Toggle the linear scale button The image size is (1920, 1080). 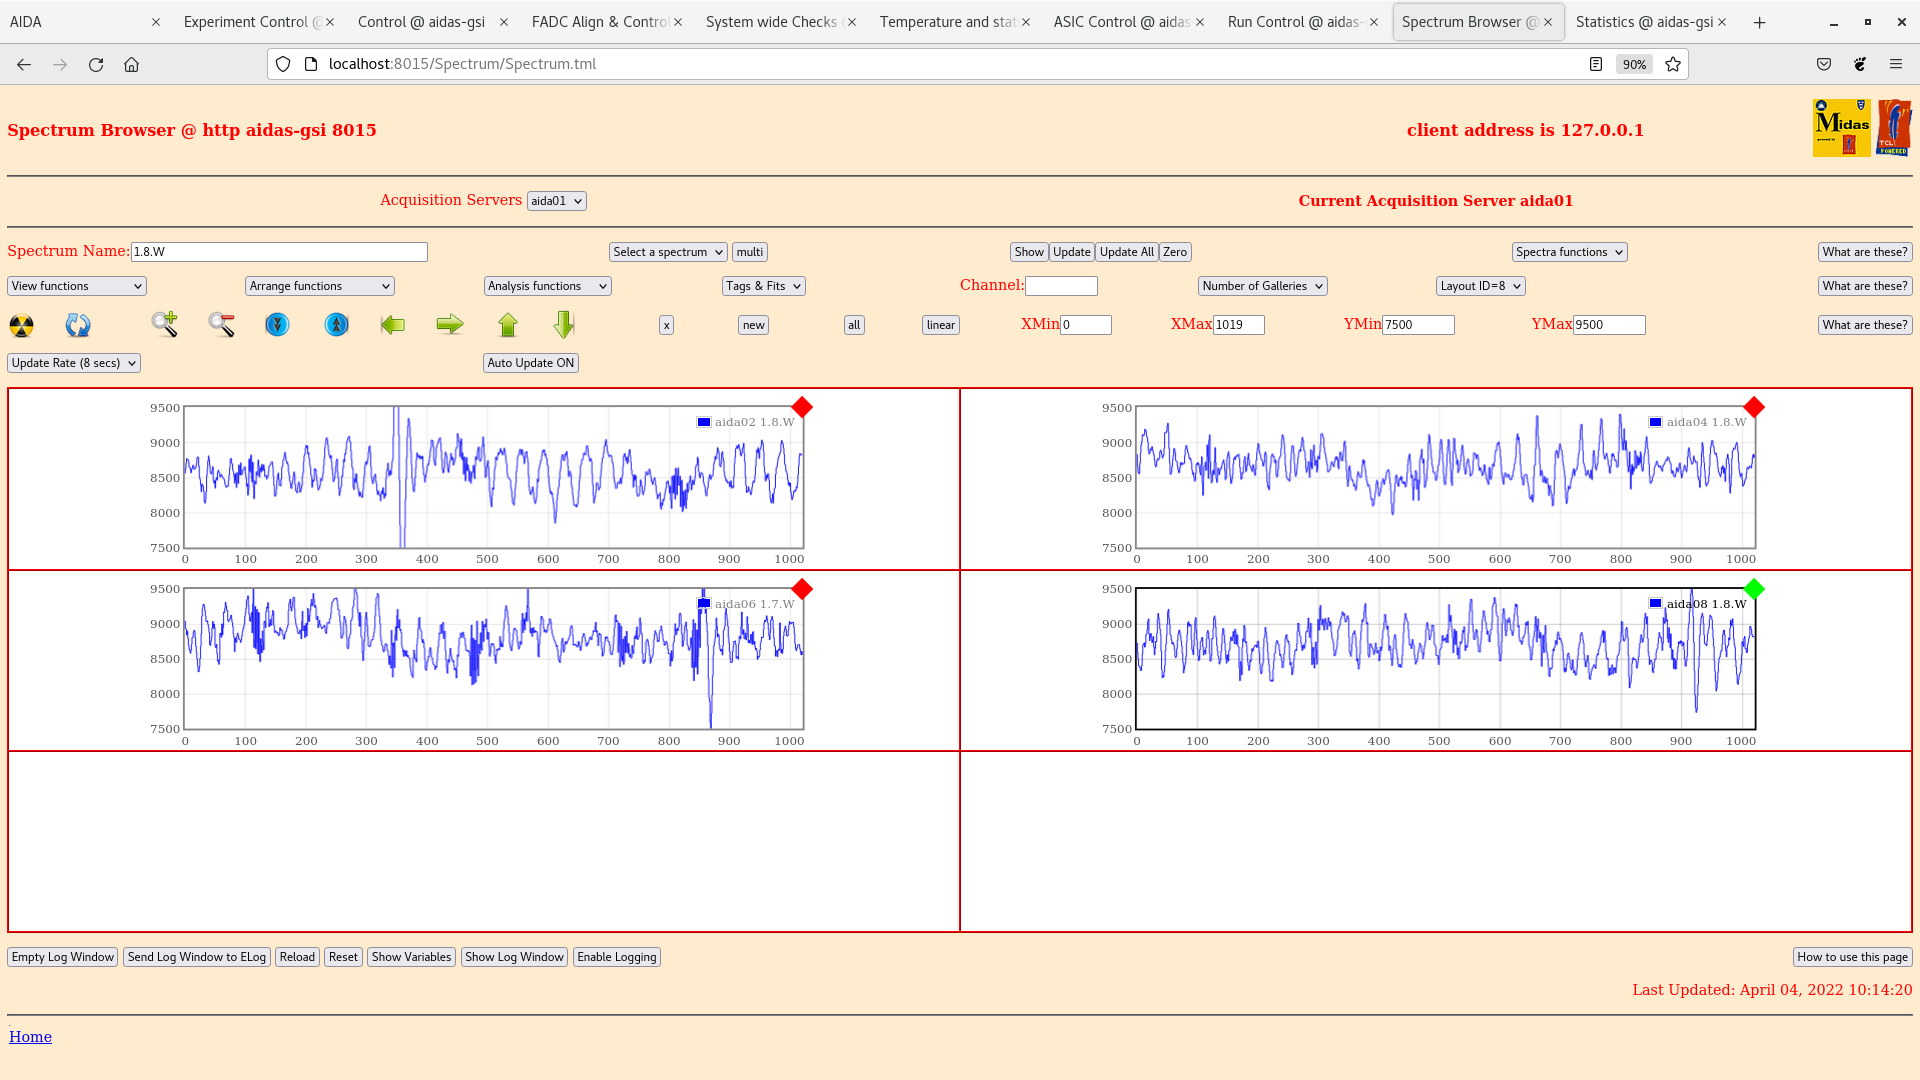[x=940, y=325]
